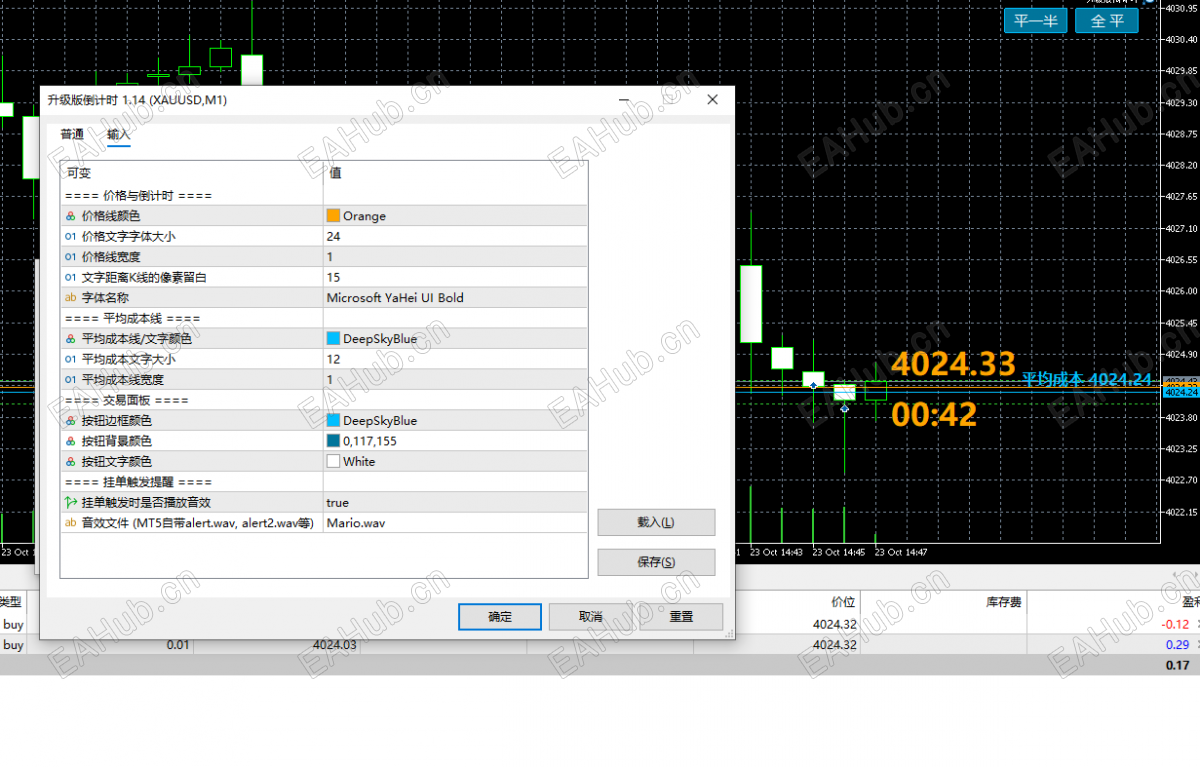
Task: Click the 平一半 button on the chart
Action: (1036, 21)
